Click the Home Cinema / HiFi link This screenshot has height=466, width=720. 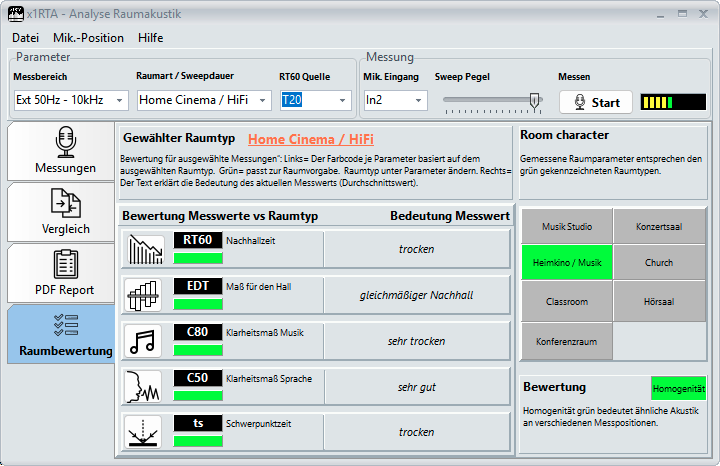310,139
